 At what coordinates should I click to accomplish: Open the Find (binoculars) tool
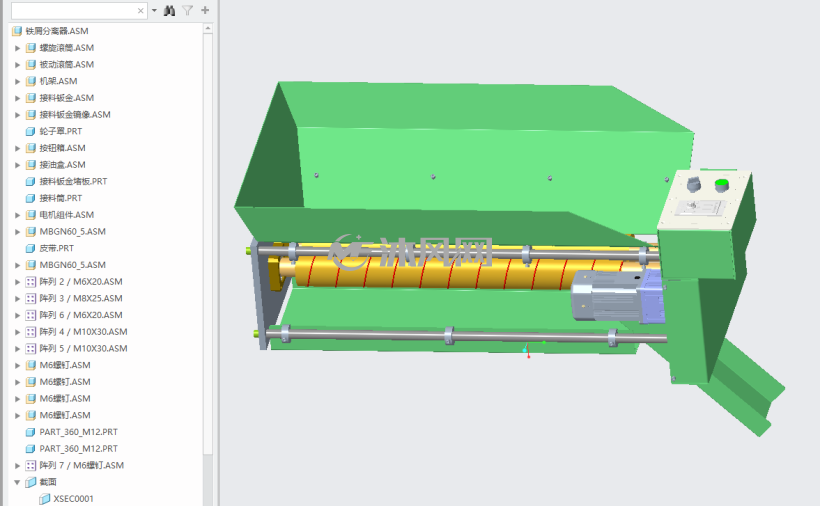[169, 10]
